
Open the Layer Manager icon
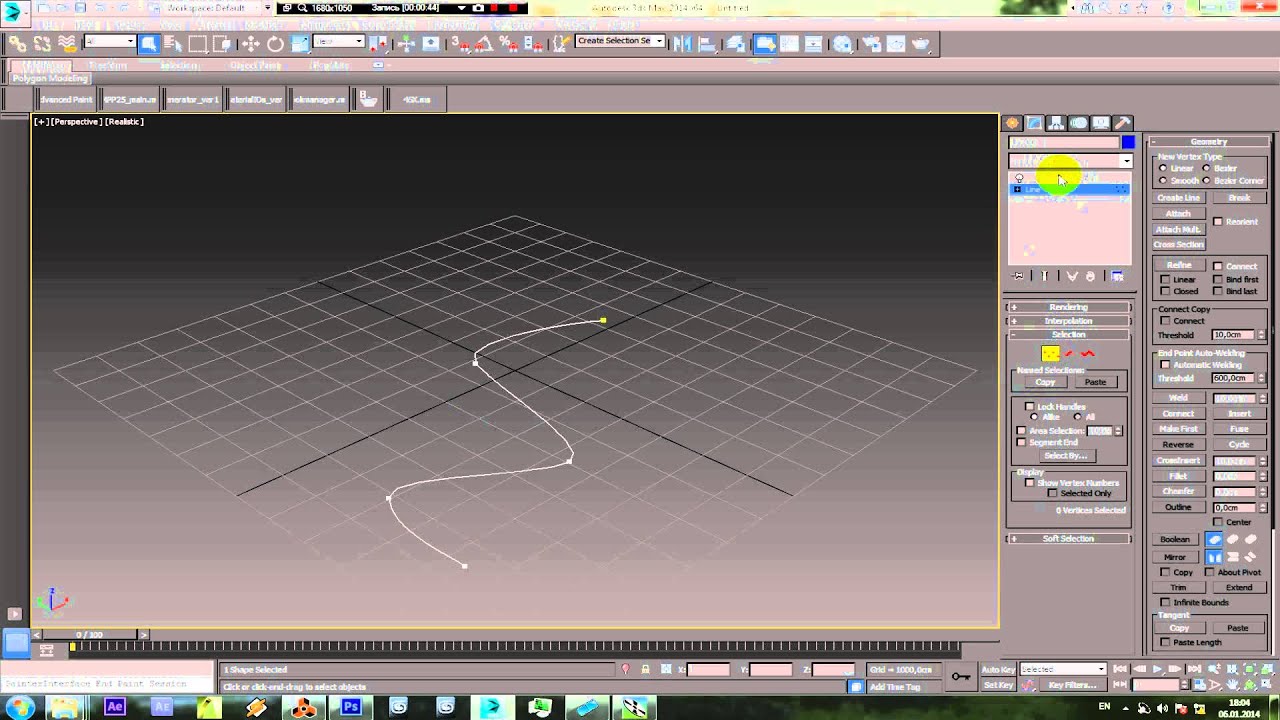(x=736, y=44)
